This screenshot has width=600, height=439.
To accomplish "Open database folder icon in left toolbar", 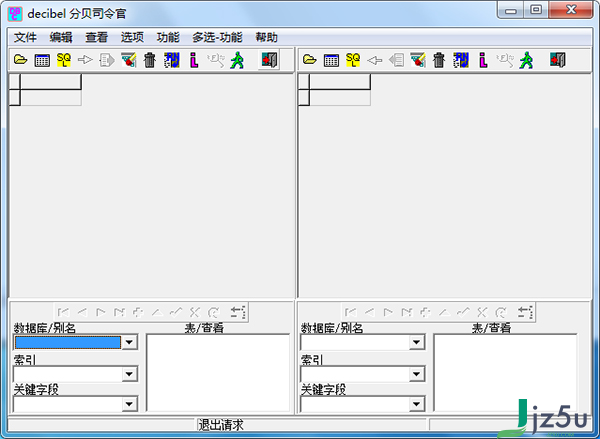I will pos(21,60).
